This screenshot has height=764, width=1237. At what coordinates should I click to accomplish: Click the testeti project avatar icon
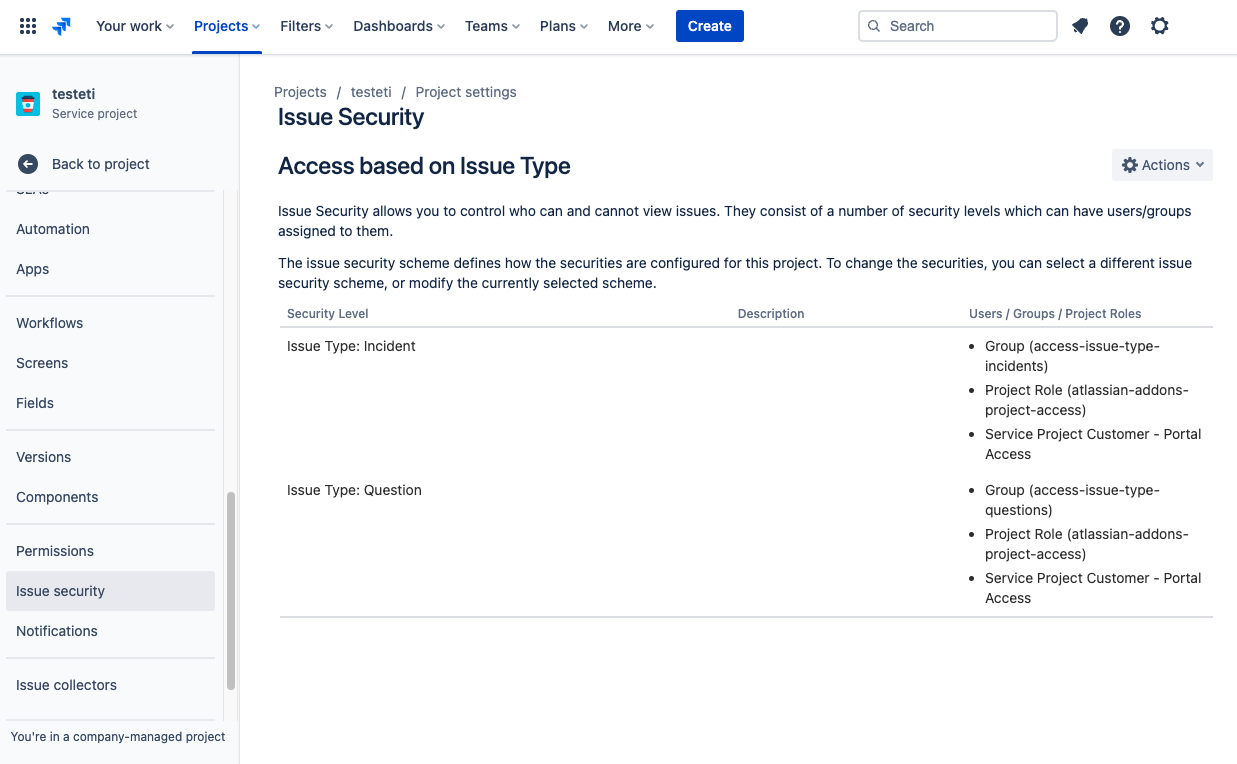(x=28, y=103)
